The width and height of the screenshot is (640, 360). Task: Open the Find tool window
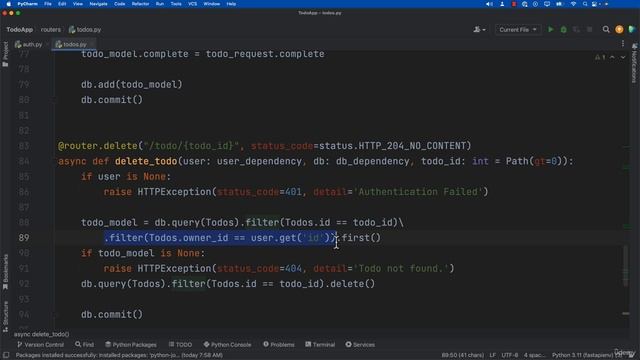point(84,345)
